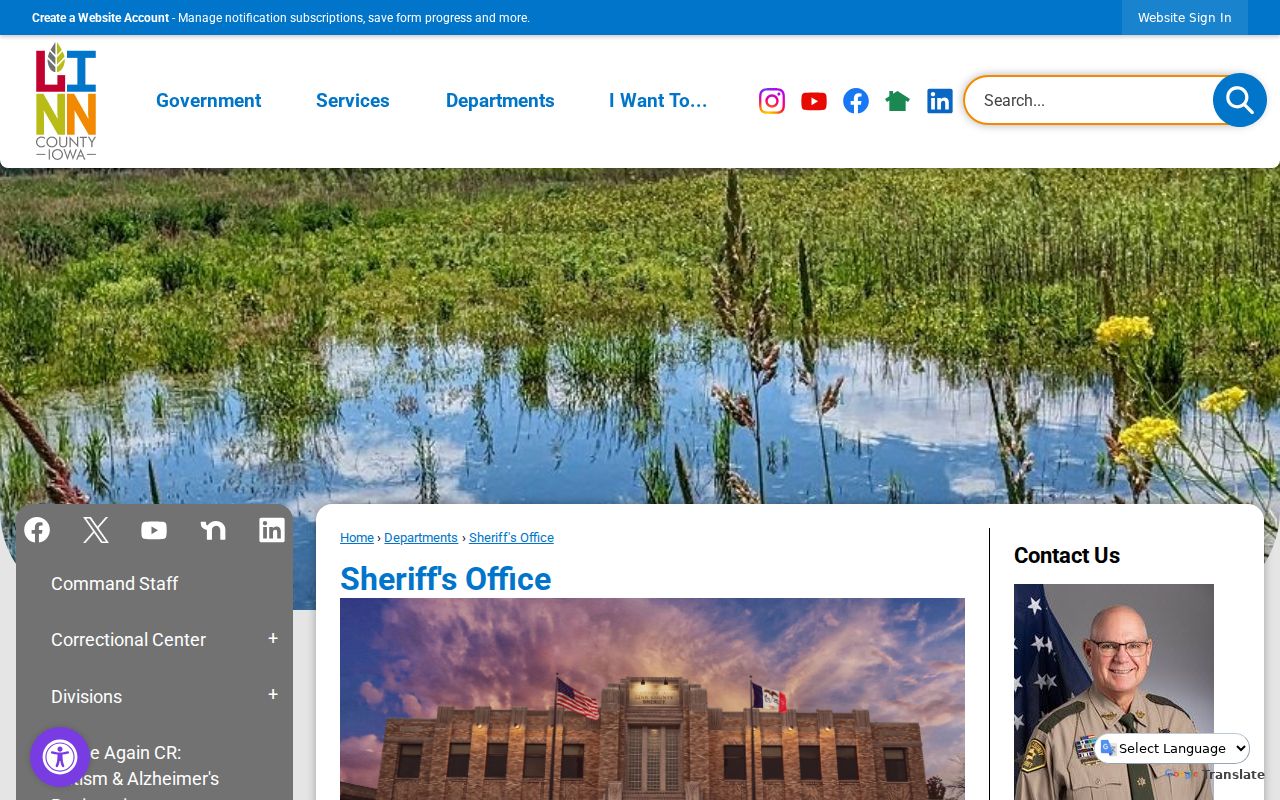1280x800 pixels.
Task: Open the Government menu
Action: pyautogui.click(x=208, y=101)
